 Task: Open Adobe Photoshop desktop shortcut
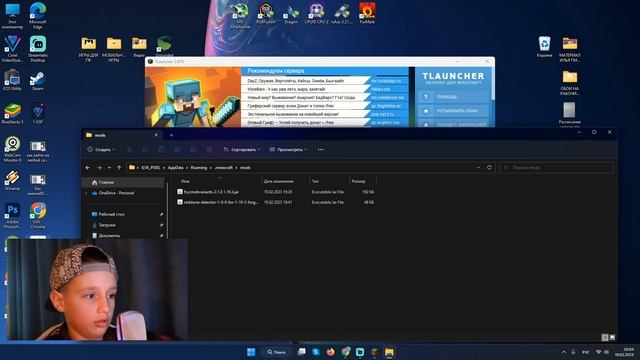click(12, 216)
